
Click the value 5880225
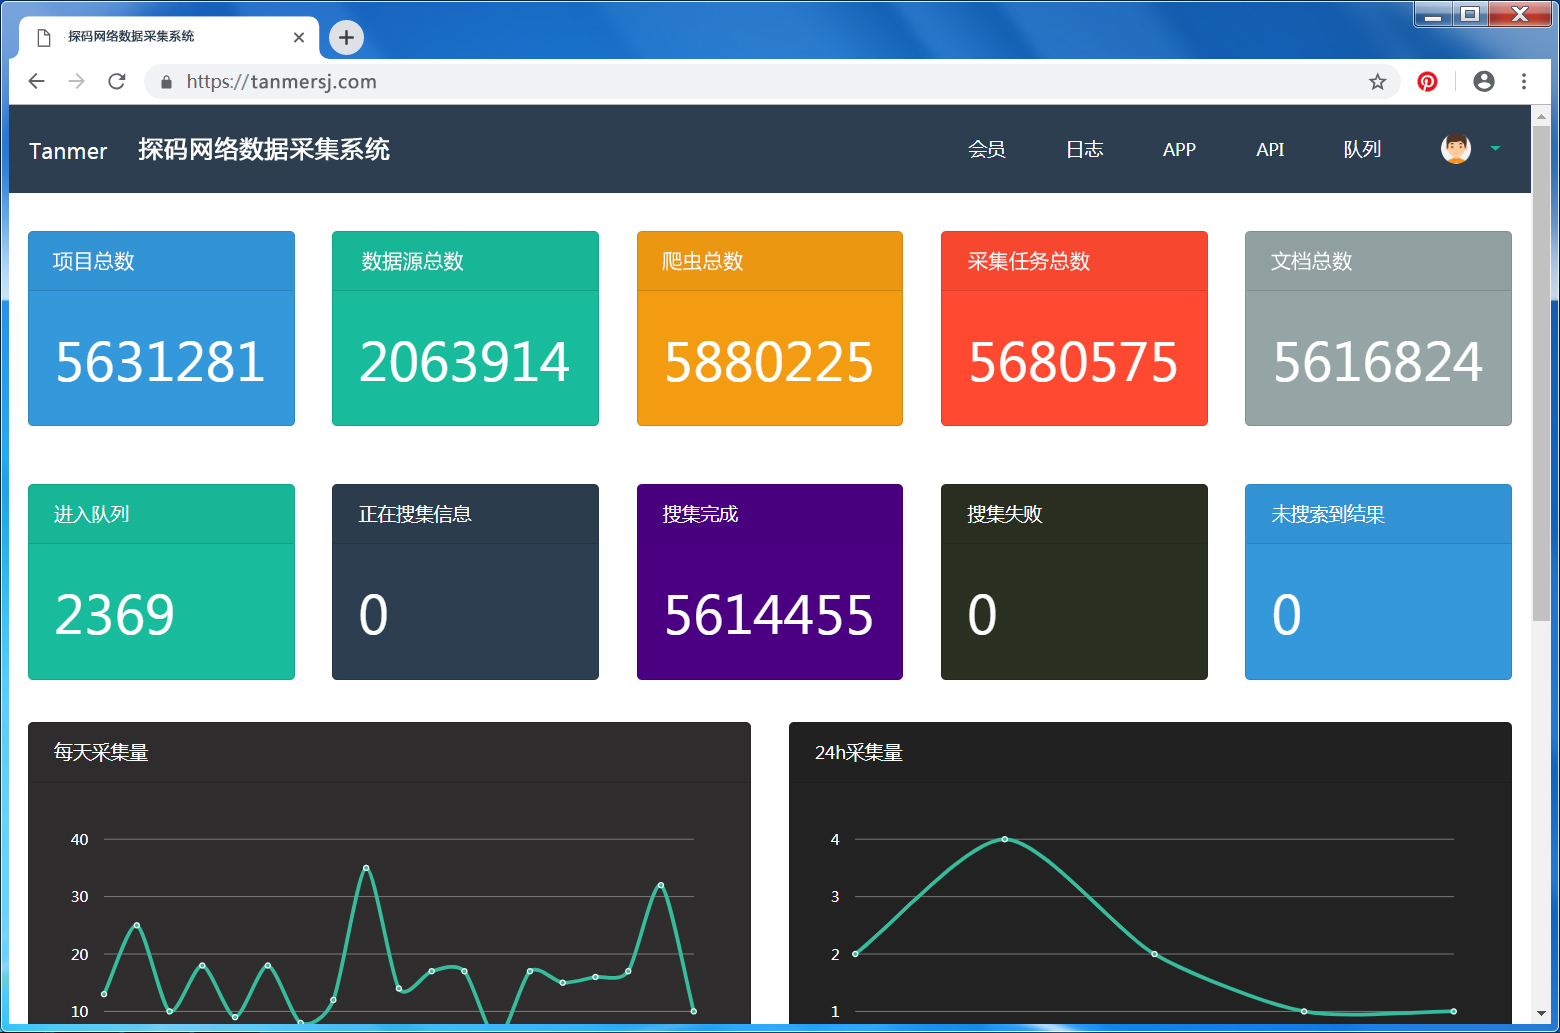pyautogui.click(x=769, y=362)
